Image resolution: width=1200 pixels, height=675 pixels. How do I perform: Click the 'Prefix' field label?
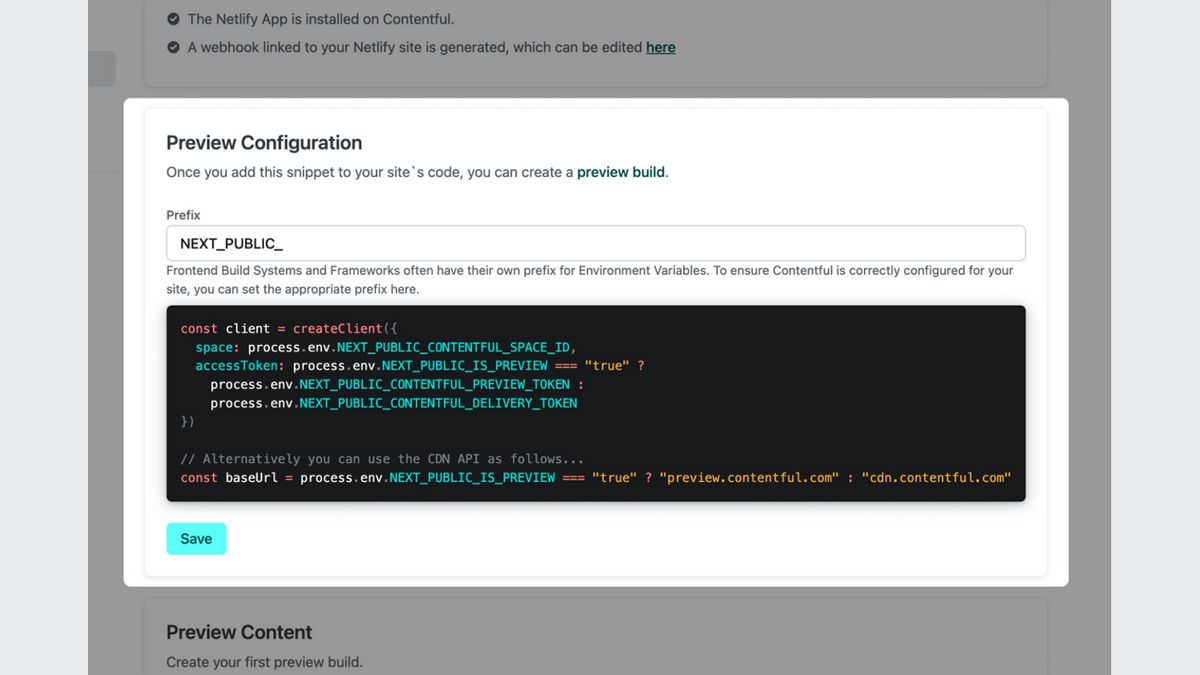tap(183, 215)
